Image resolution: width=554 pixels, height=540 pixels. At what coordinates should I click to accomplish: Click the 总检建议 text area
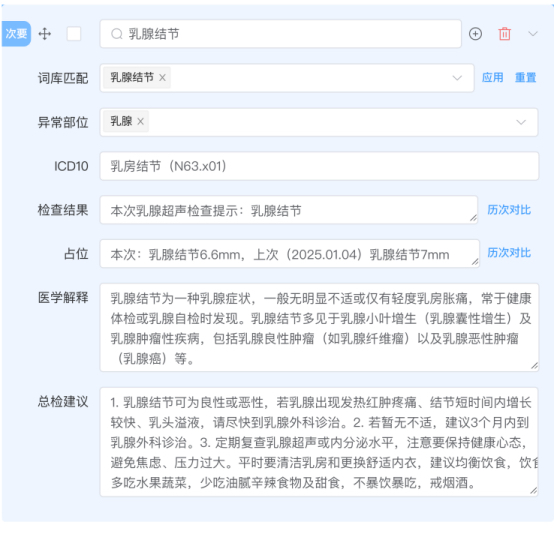(319, 442)
